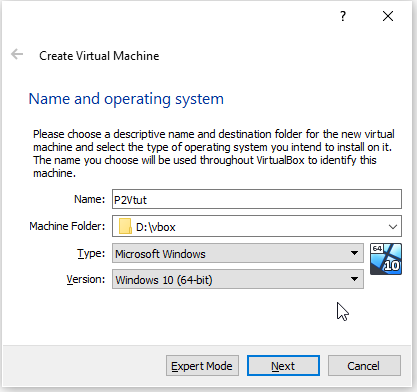Expand the Machine Folder chevron arrow
Viewport: 417px width, 392px height.
tap(393, 227)
